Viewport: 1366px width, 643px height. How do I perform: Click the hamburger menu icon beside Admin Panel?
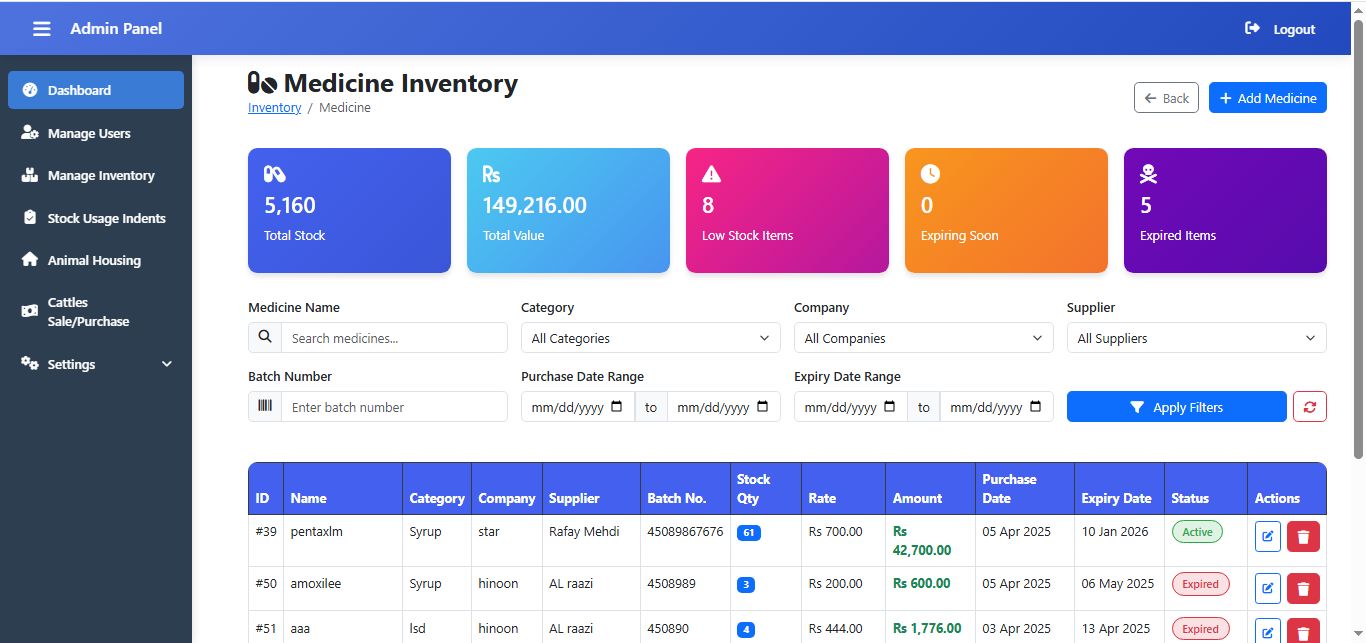coord(41,29)
